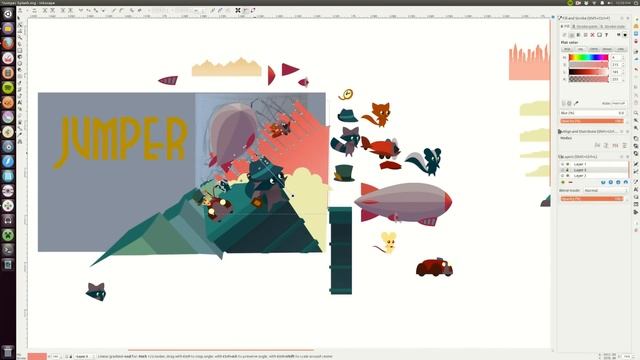Click the RGBA hex value field
This screenshot has height=360, width=640.
pos(619,103)
